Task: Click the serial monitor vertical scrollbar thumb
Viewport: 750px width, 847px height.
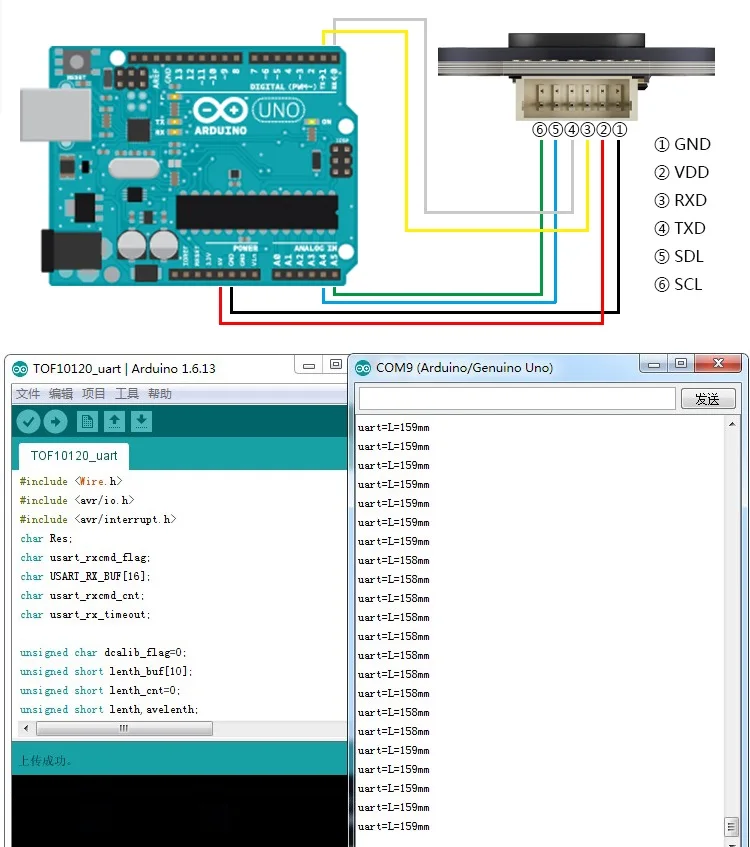Action: coord(732,826)
